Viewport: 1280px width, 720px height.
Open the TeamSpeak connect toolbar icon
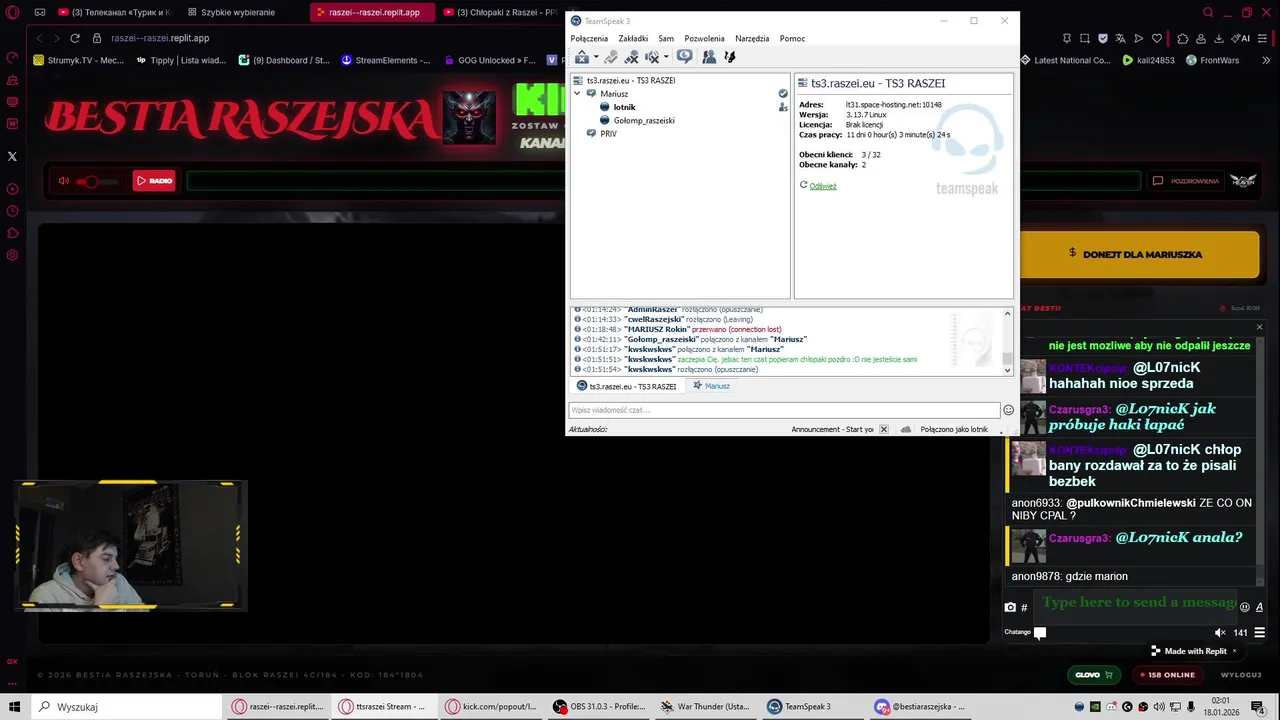(x=582, y=57)
